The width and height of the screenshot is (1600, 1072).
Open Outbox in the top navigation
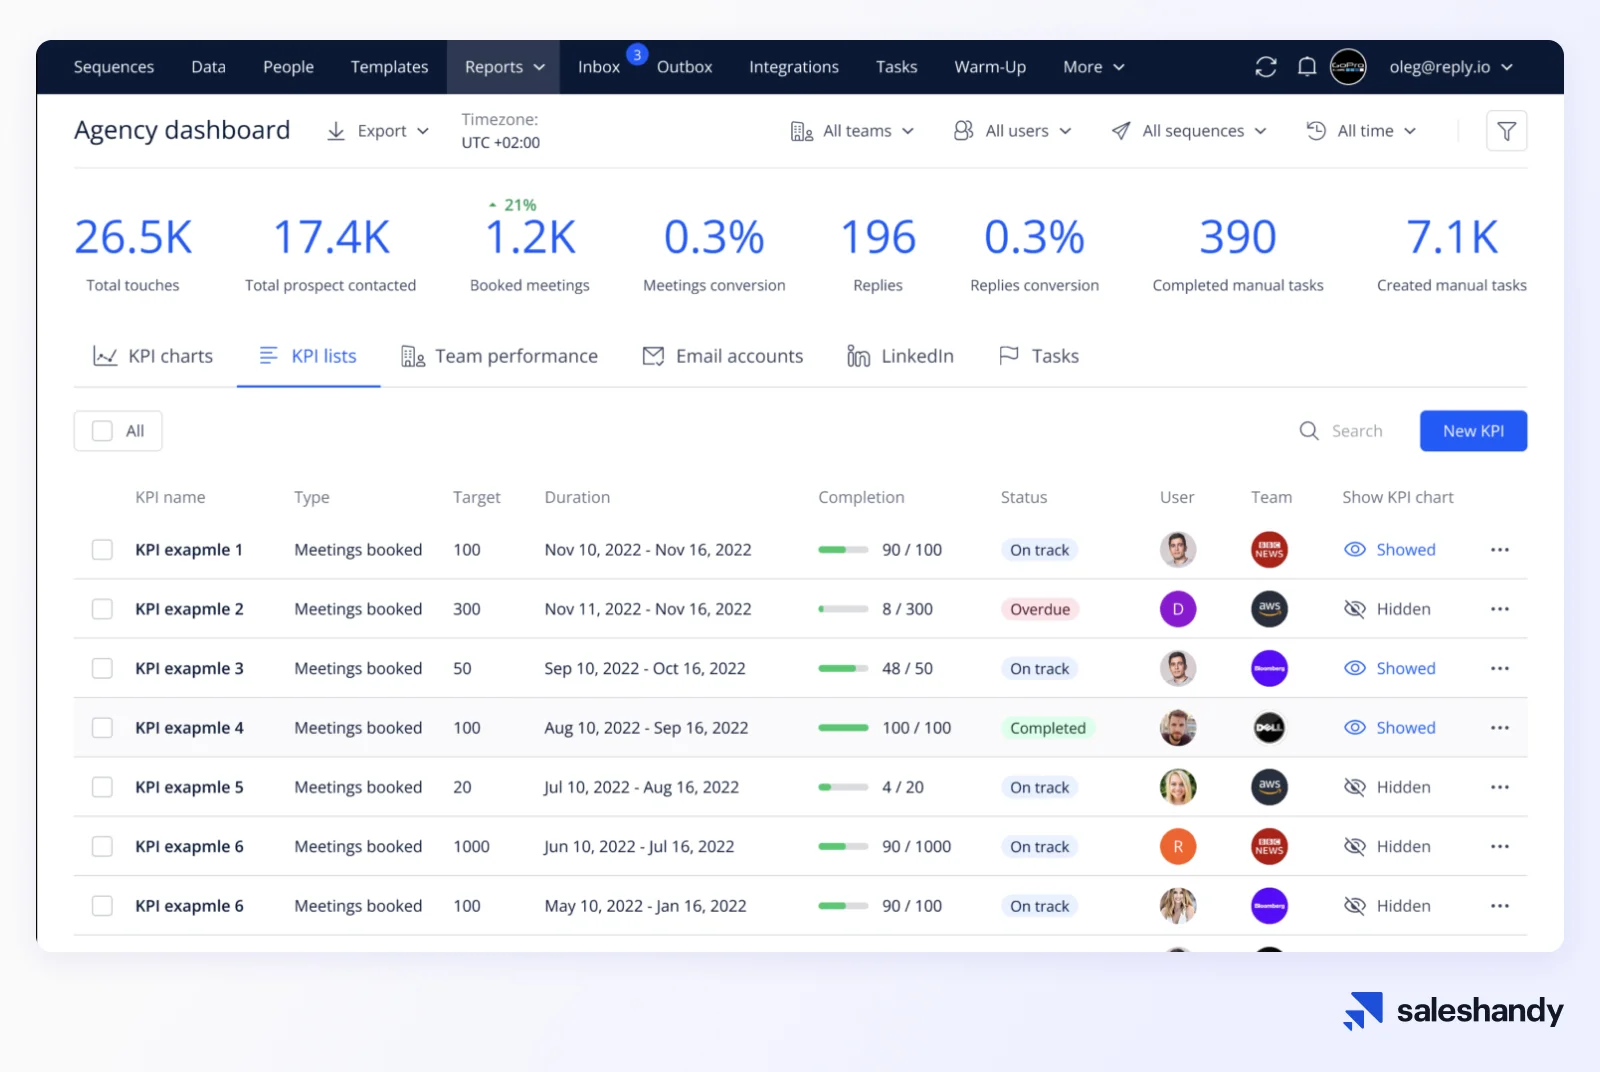tap(685, 67)
